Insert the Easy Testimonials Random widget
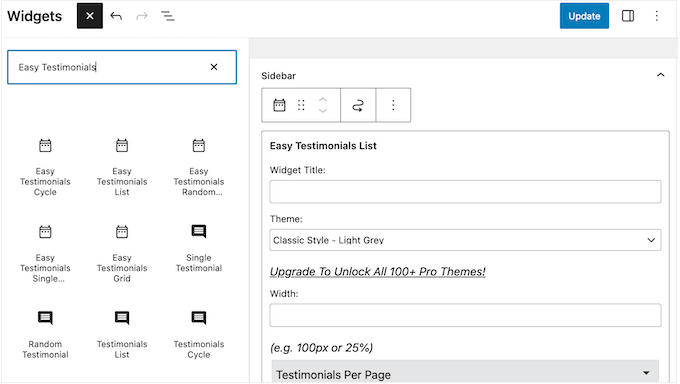680x384 pixels. [199, 167]
